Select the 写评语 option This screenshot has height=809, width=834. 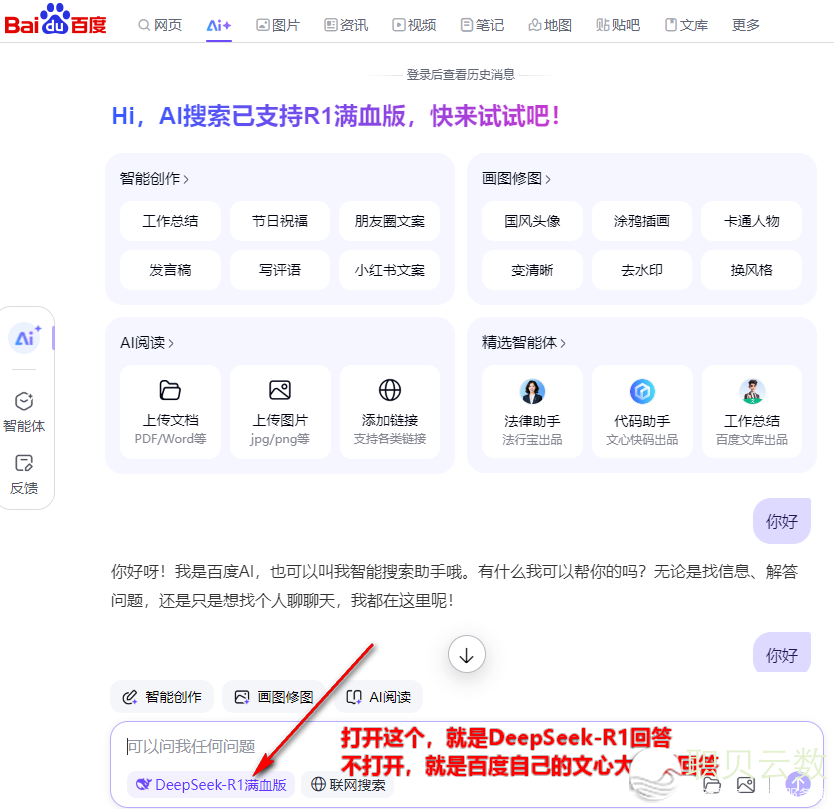(x=280, y=270)
